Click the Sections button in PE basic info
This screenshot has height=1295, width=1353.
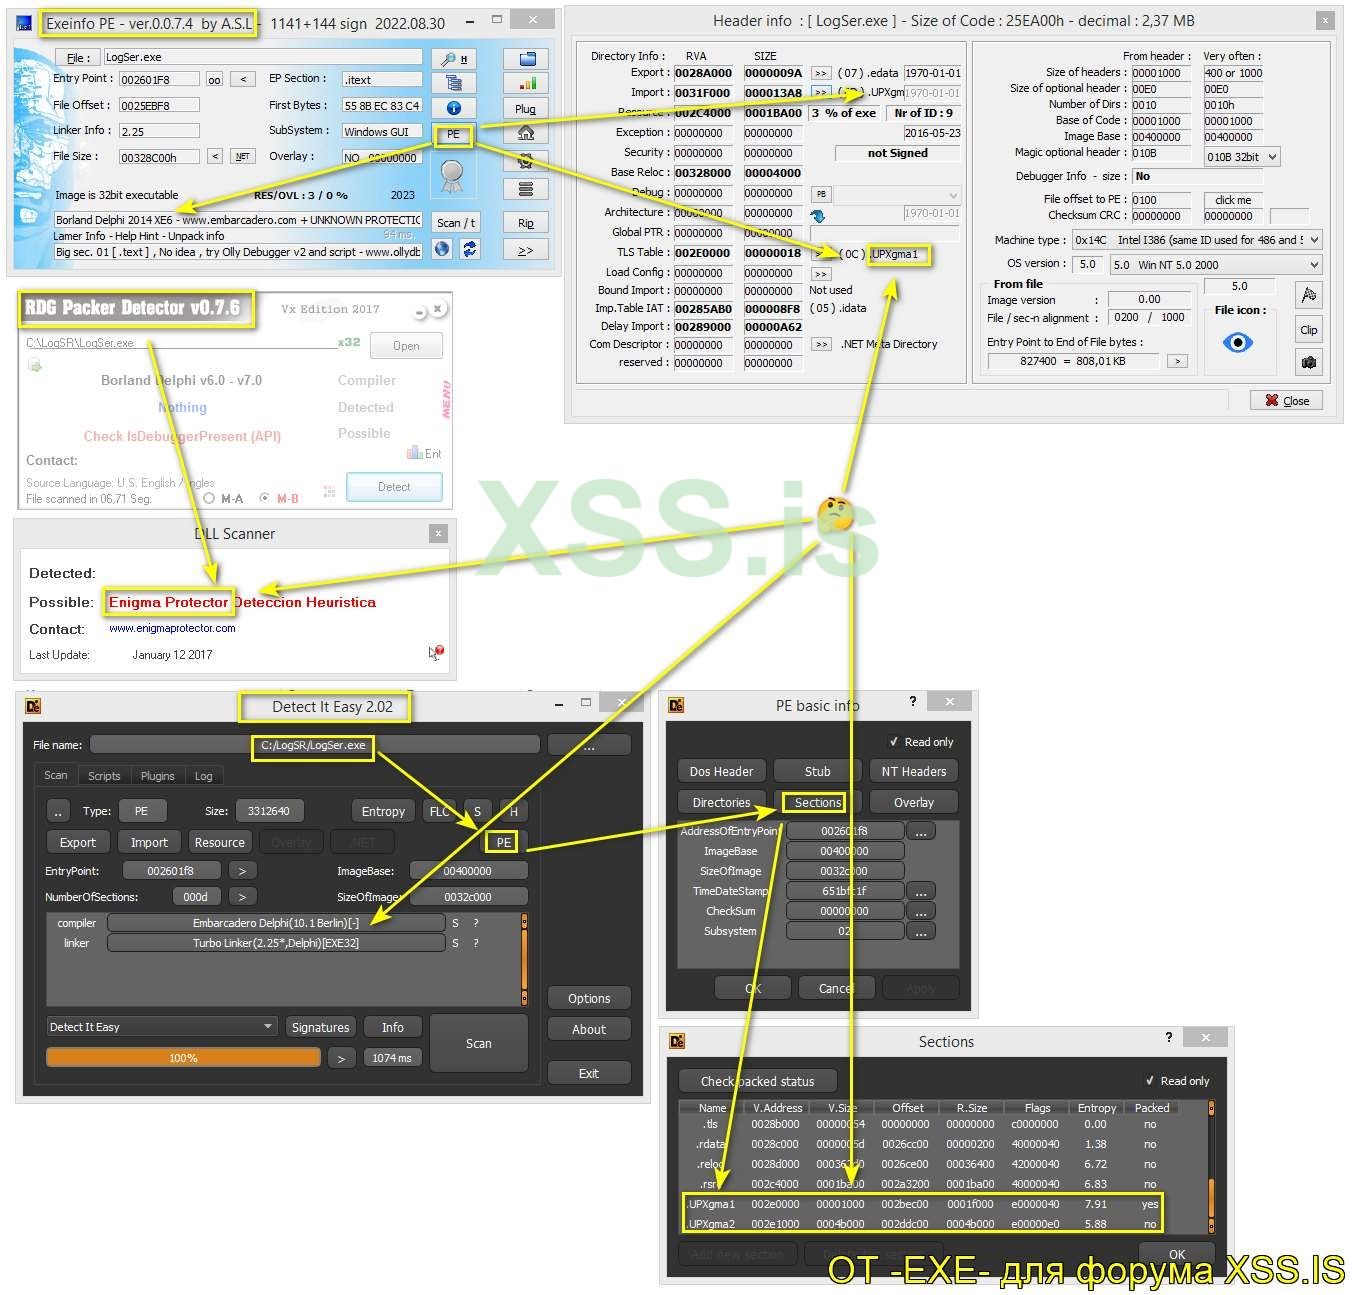pyautogui.click(x=817, y=802)
